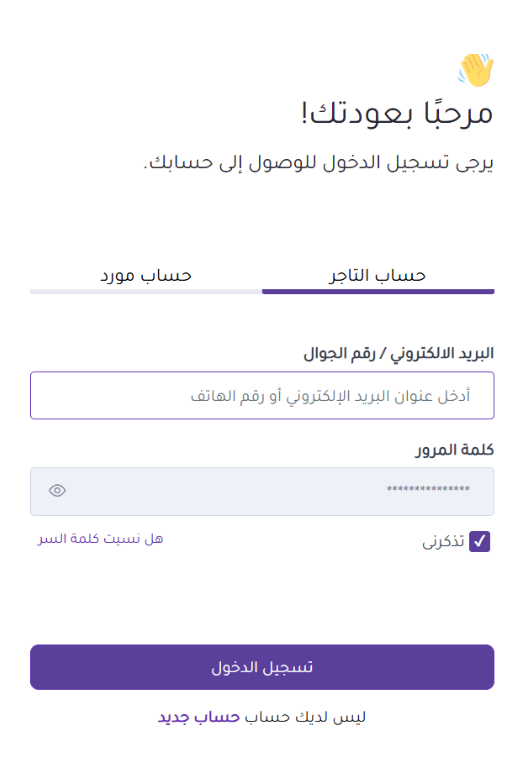Image resolution: width=528 pixels, height=761 pixels.
Task: Click the أدخل عنوان البريد placeholder text
Action: point(330,396)
